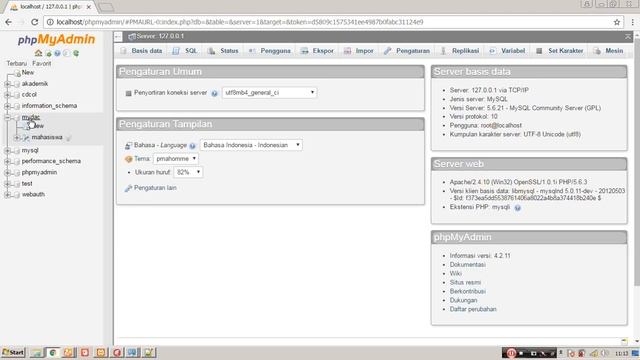Click help icon next to Ekstensi PHP mysqli

point(518,208)
